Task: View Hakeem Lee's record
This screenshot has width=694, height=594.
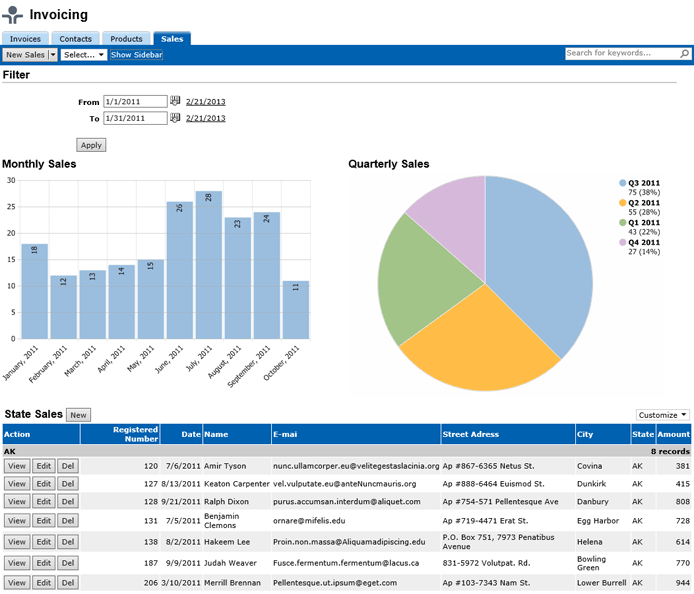Action: [x=17, y=542]
